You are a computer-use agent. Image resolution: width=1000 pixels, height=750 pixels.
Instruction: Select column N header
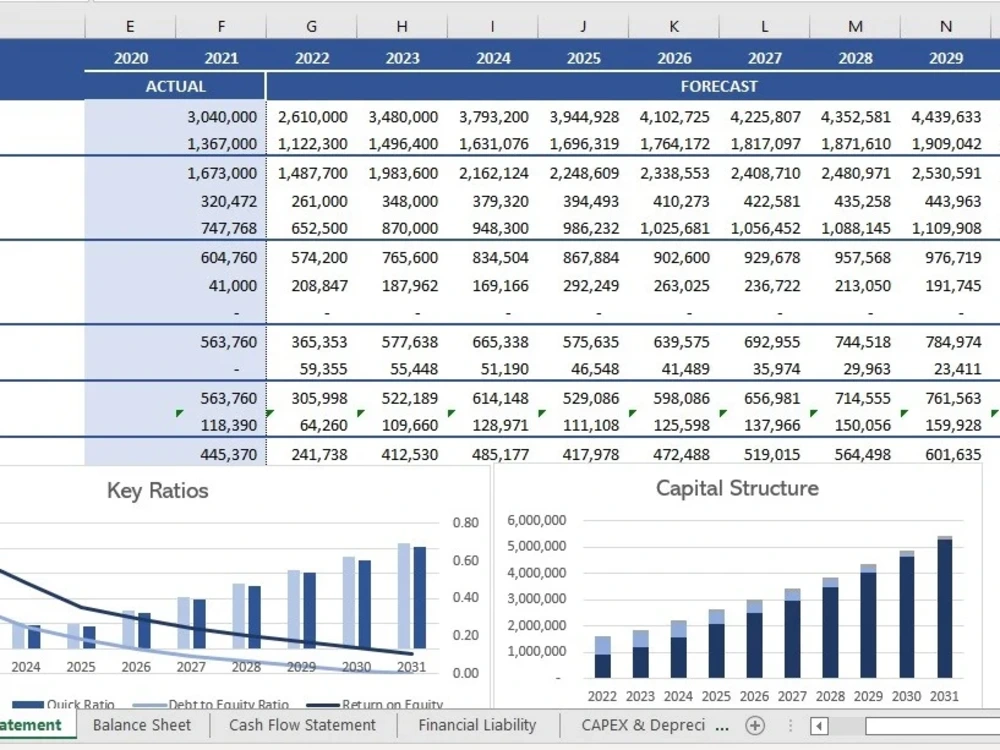946,26
